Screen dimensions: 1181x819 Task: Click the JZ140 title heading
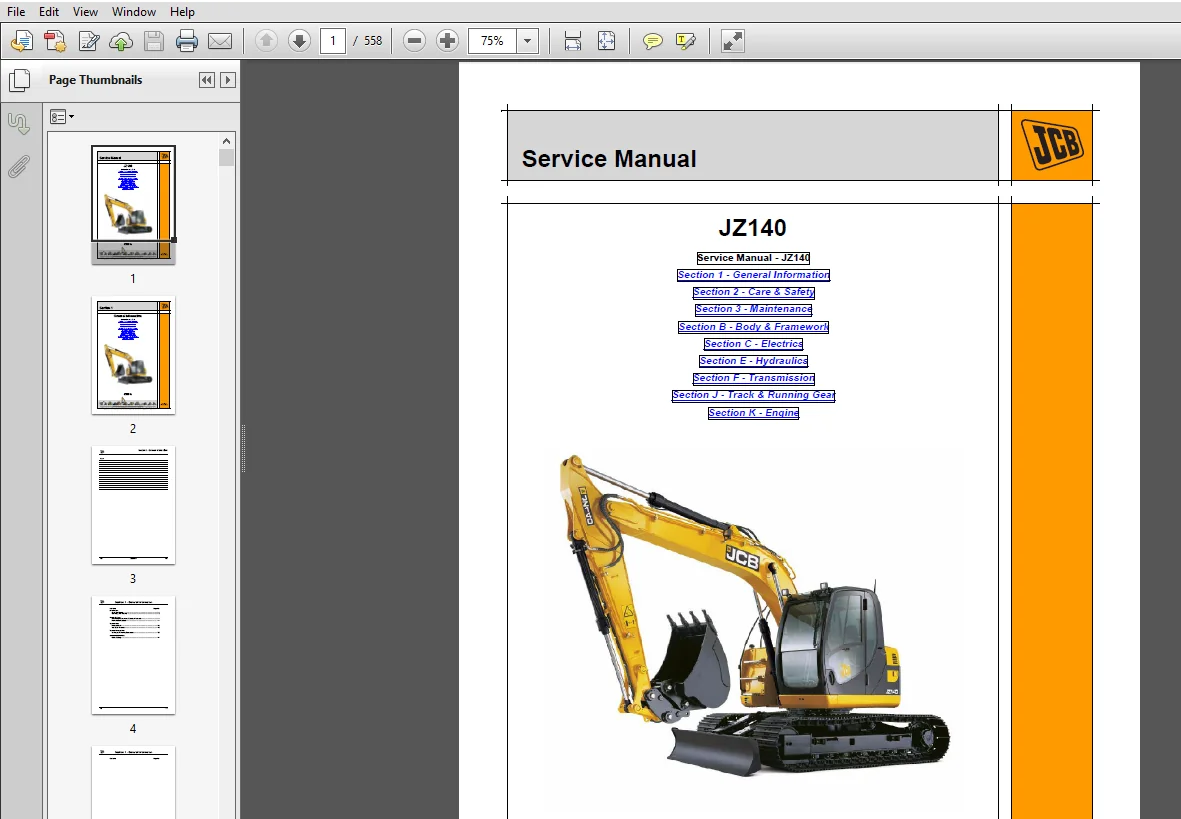click(x=752, y=228)
